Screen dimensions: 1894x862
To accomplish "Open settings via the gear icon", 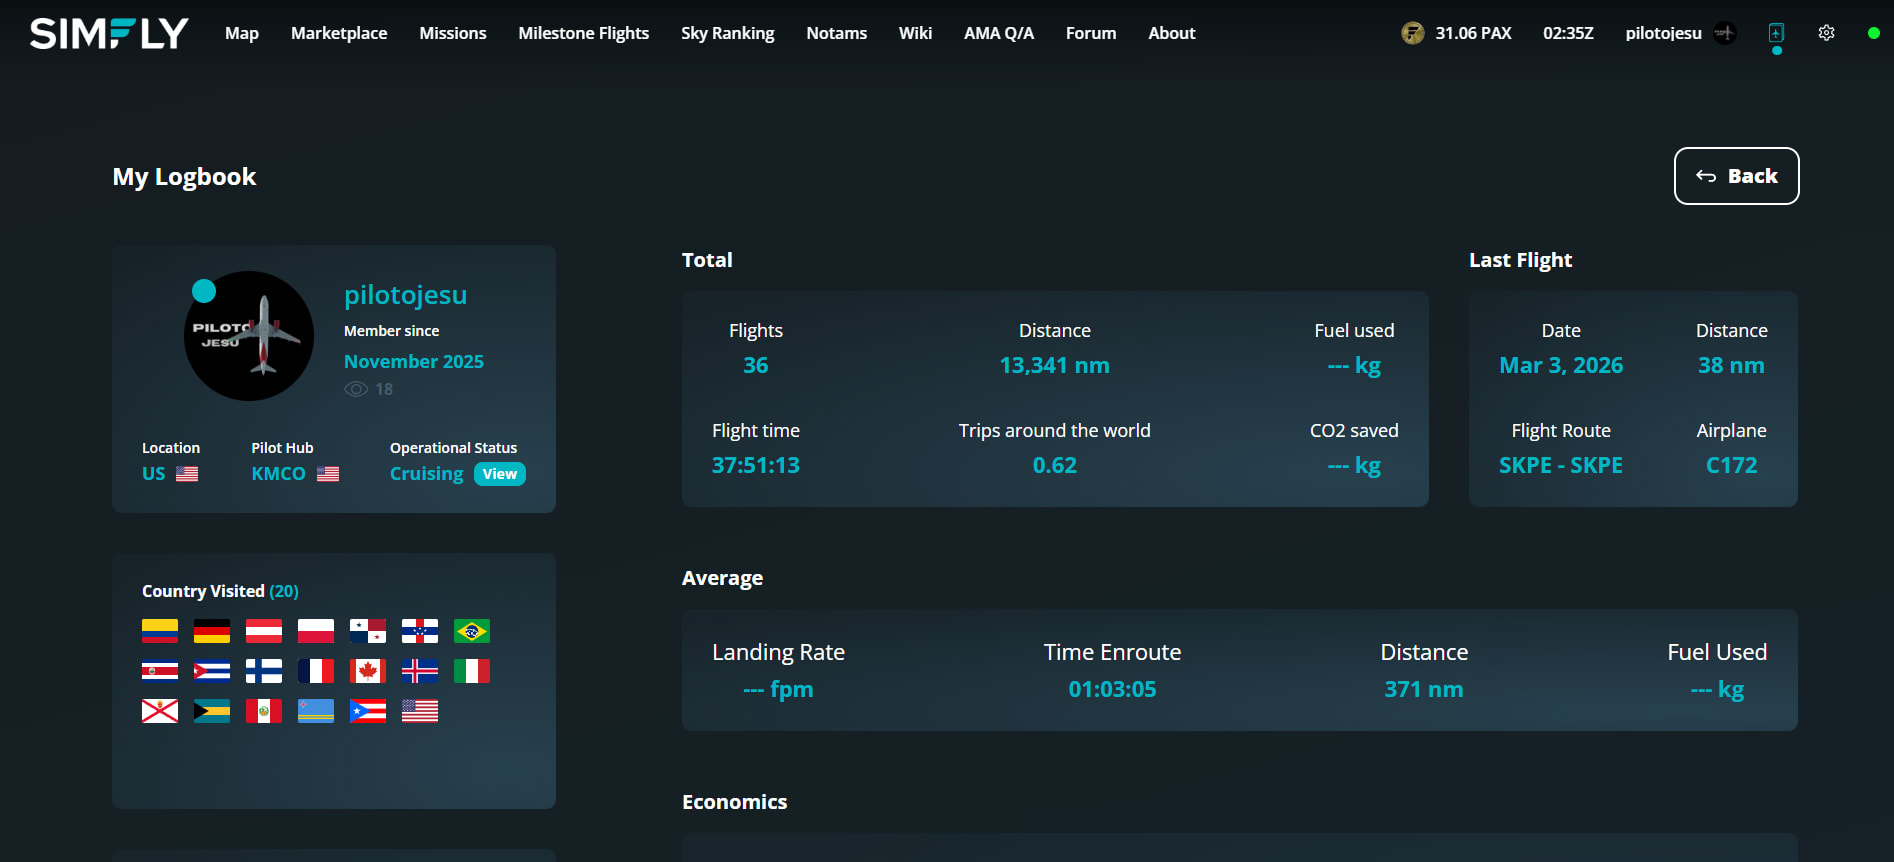I will click(x=1826, y=33).
